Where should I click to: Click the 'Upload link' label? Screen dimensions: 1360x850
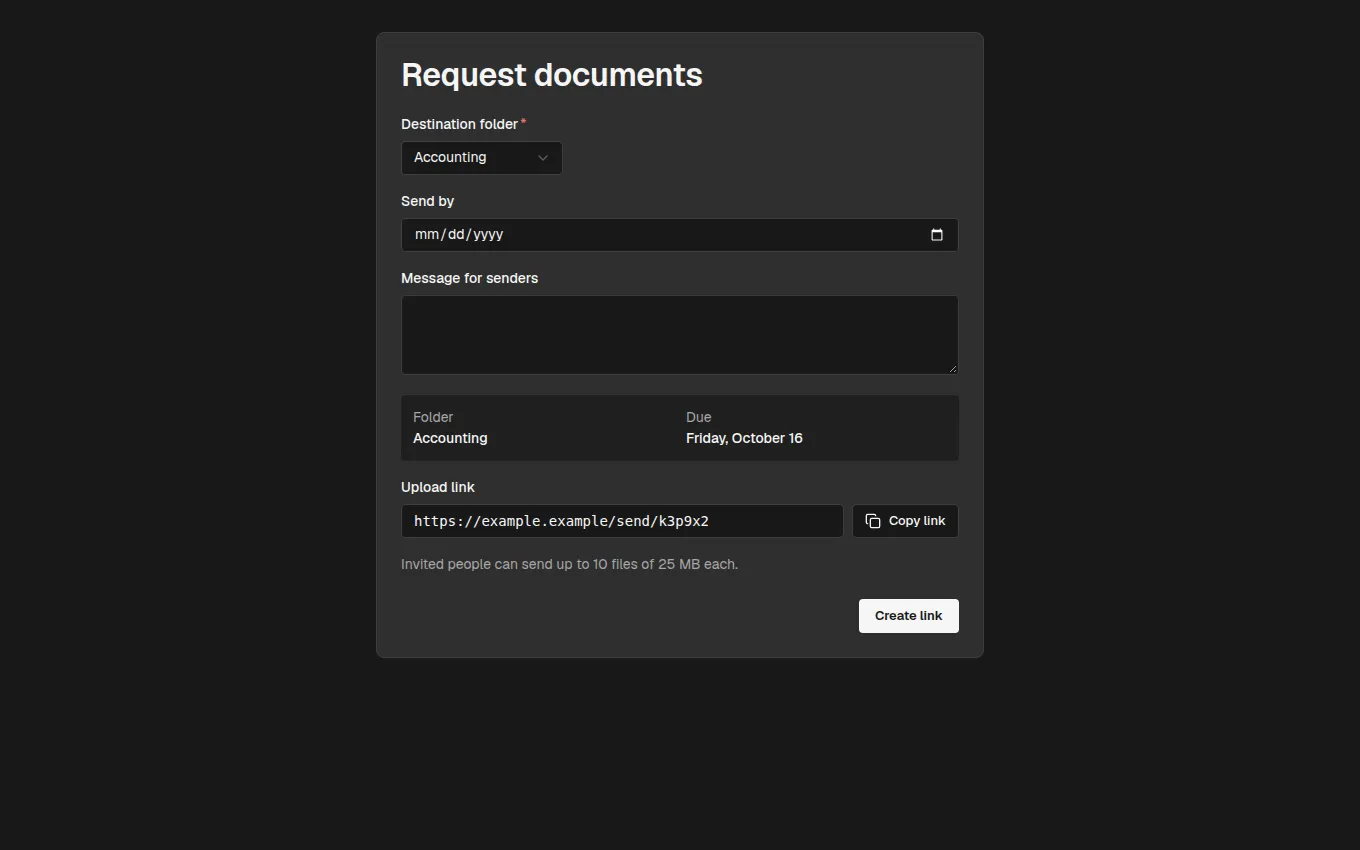pyautogui.click(x=438, y=487)
